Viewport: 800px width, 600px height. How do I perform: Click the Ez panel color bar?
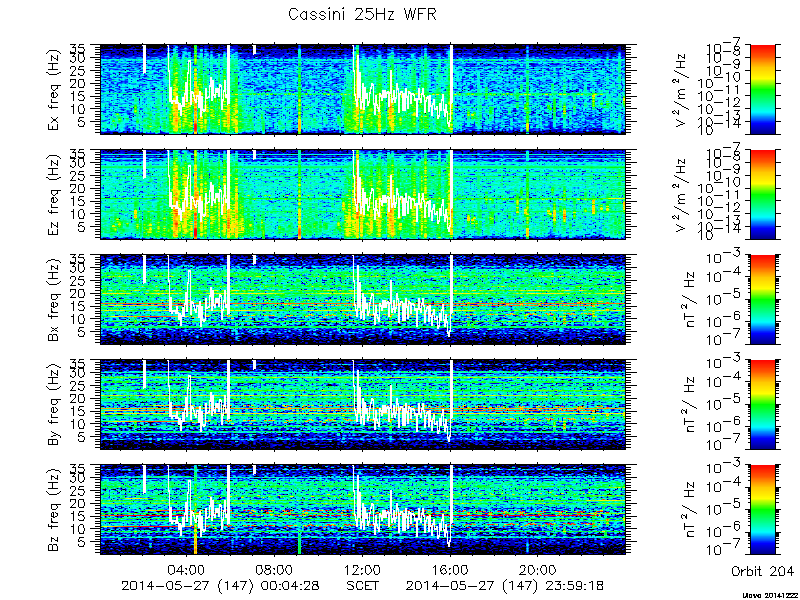coord(762,194)
